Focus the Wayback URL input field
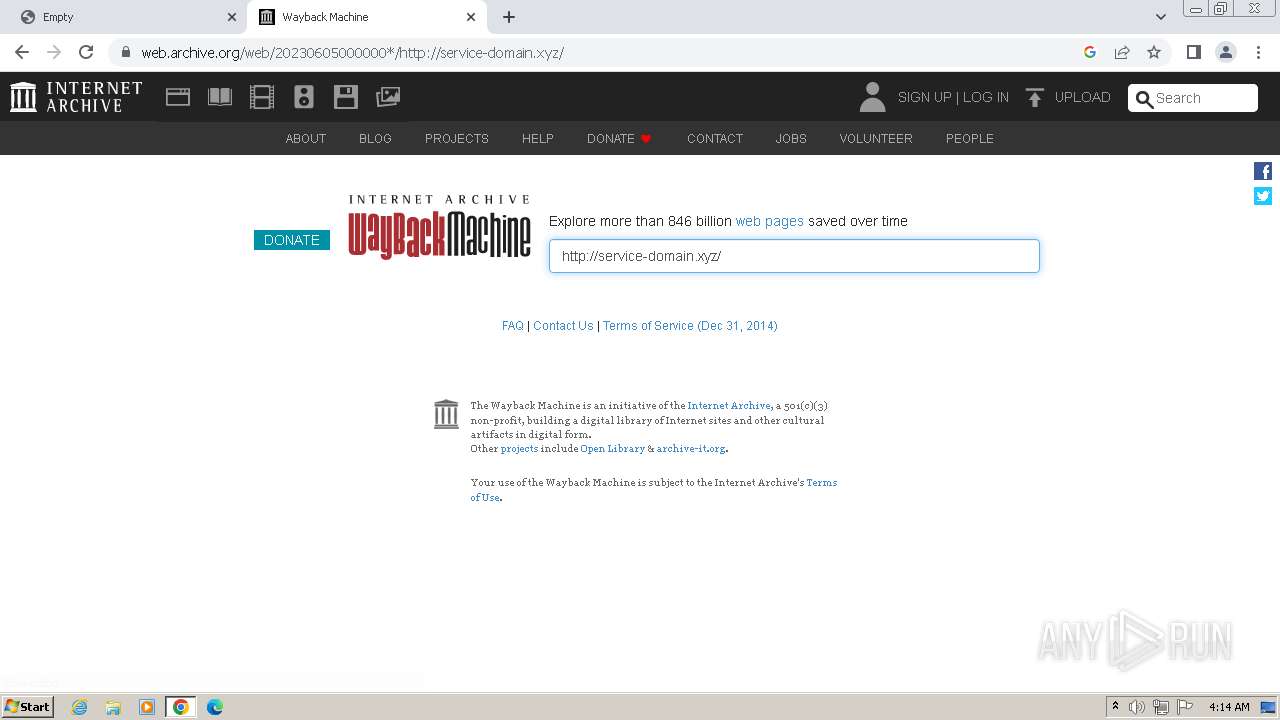Image resolution: width=1280 pixels, height=720 pixels. click(794, 256)
